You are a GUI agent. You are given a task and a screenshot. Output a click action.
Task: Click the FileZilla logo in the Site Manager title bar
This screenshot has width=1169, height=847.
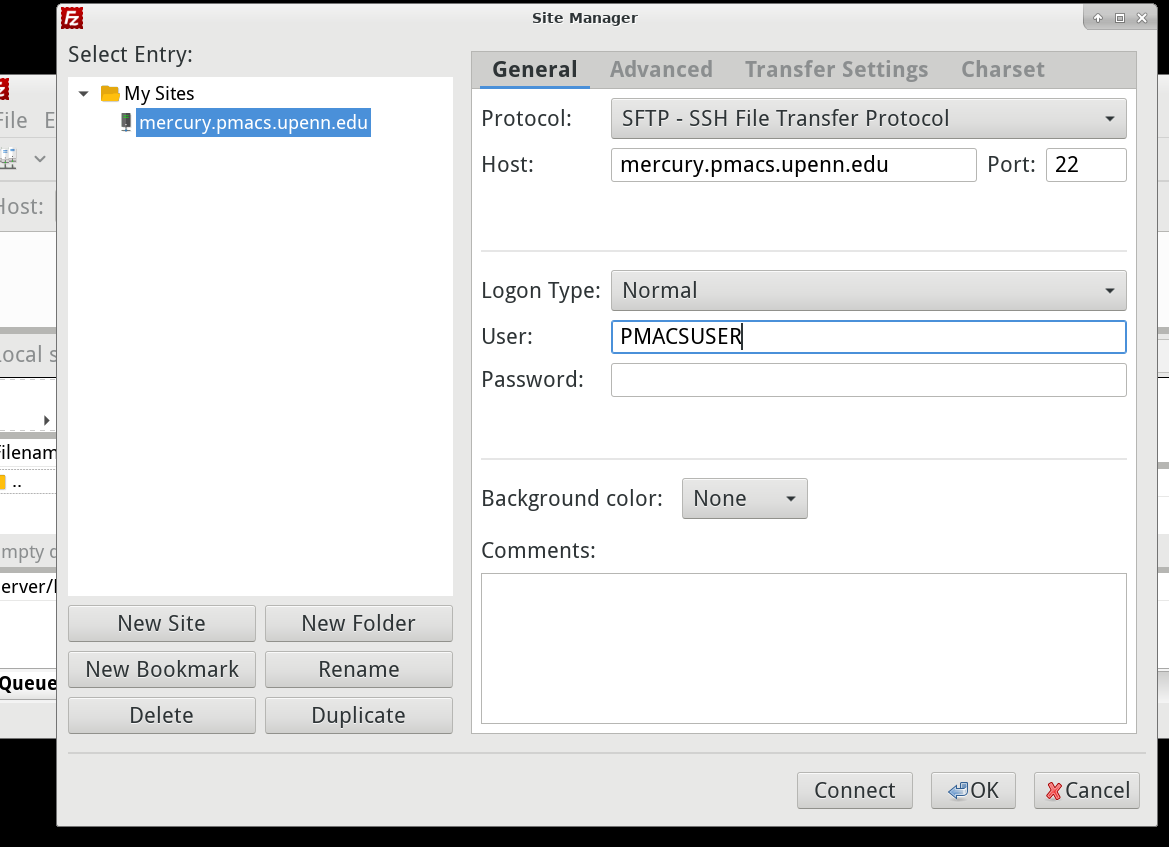[70, 17]
